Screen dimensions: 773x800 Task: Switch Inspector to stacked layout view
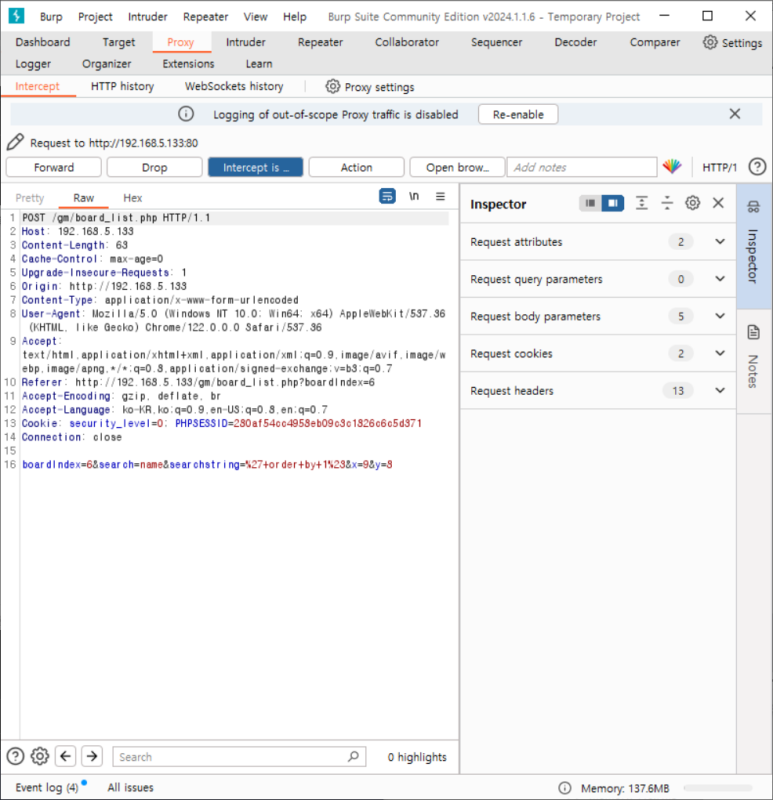pos(590,203)
